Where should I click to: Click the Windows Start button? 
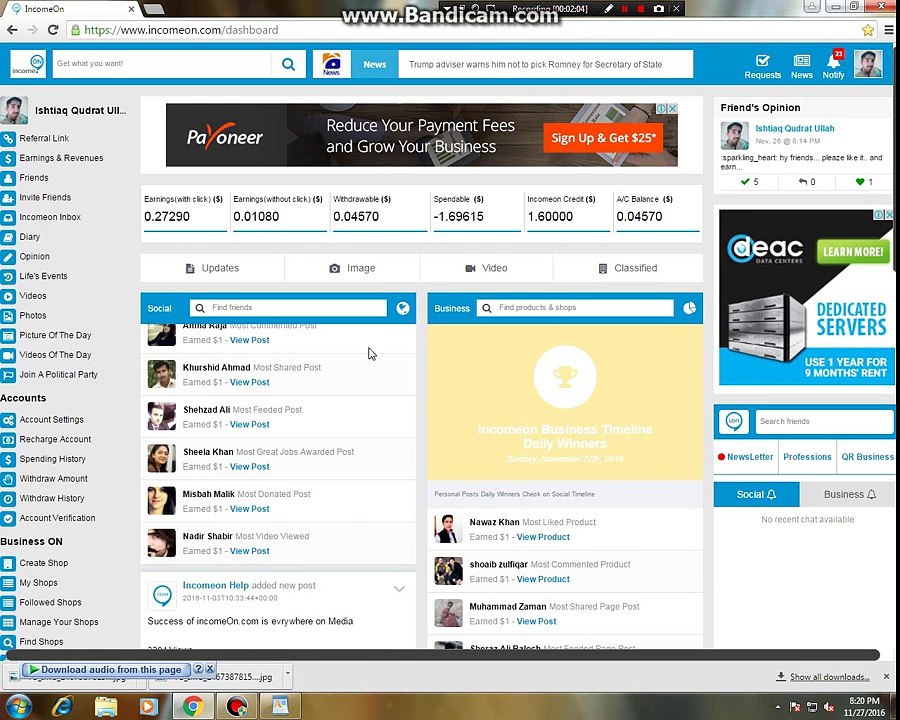[x=18, y=706]
